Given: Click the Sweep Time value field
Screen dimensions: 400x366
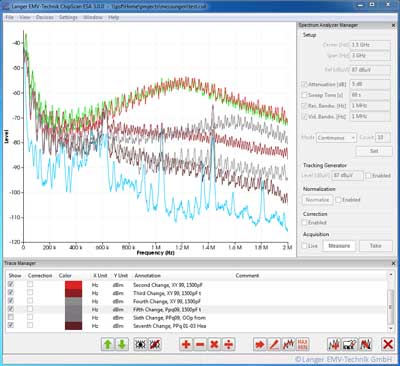Looking at the screenshot, I should tap(370, 95).
